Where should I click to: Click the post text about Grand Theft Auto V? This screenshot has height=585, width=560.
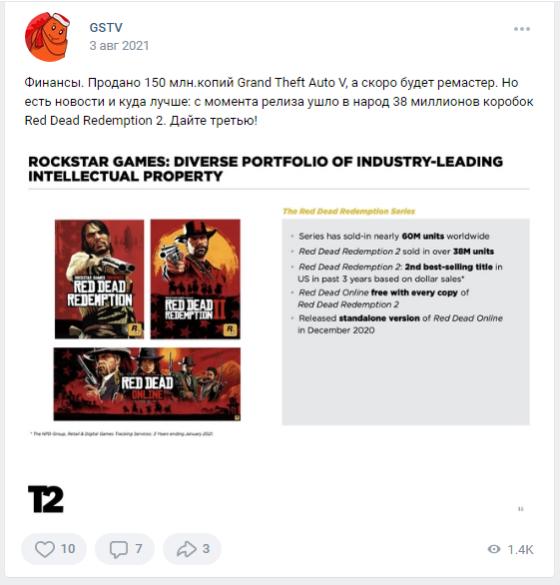pyautogui.click(x=279, y=101)
